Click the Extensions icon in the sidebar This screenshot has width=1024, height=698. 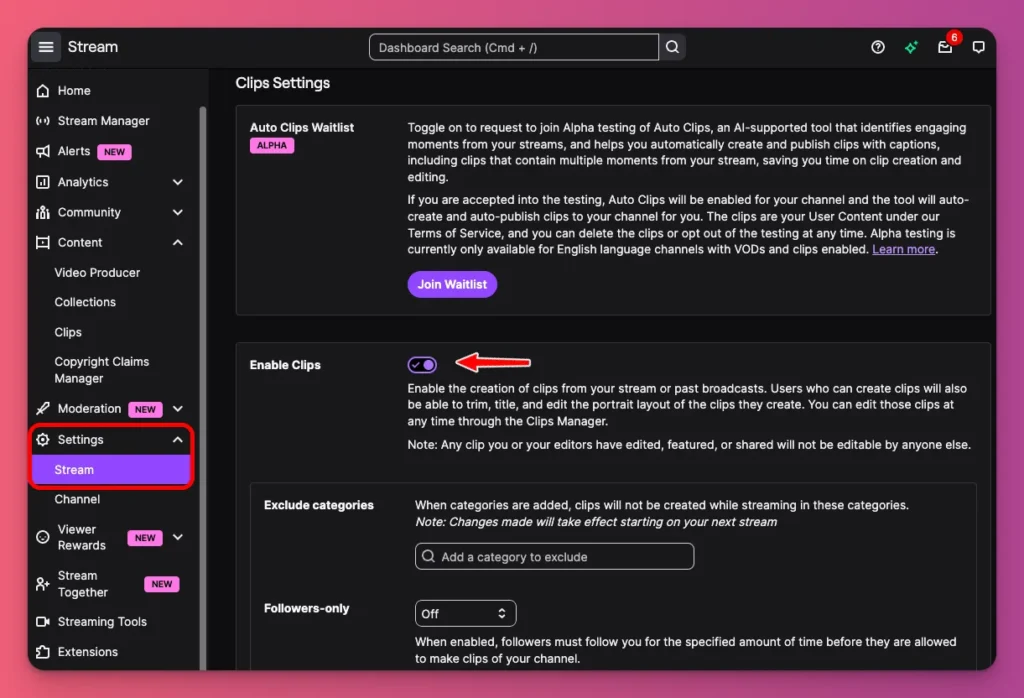click(41, 651)
